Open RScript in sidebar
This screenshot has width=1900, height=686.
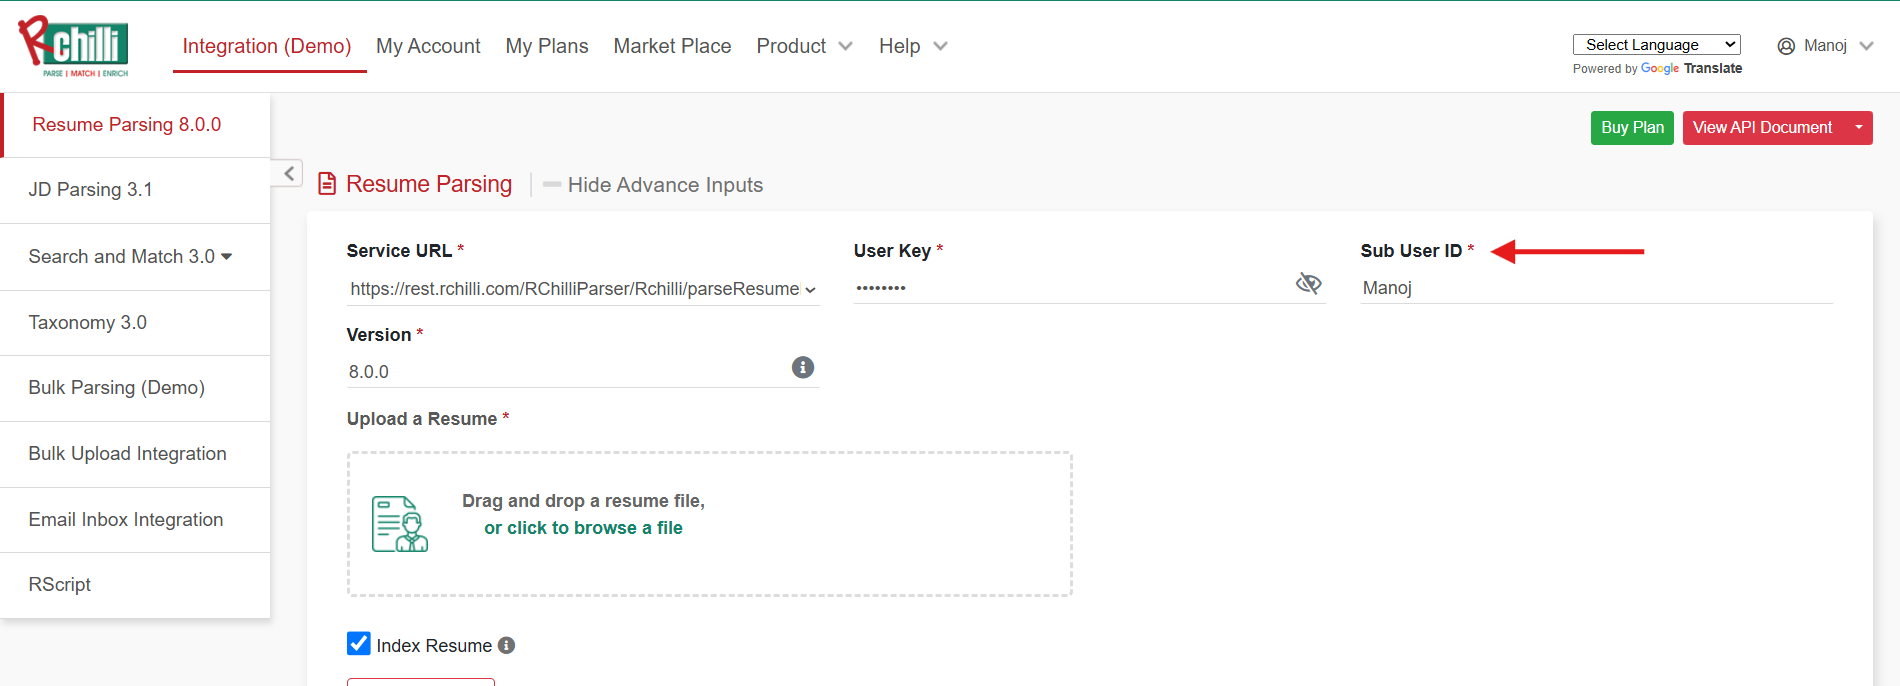point(135,585)
